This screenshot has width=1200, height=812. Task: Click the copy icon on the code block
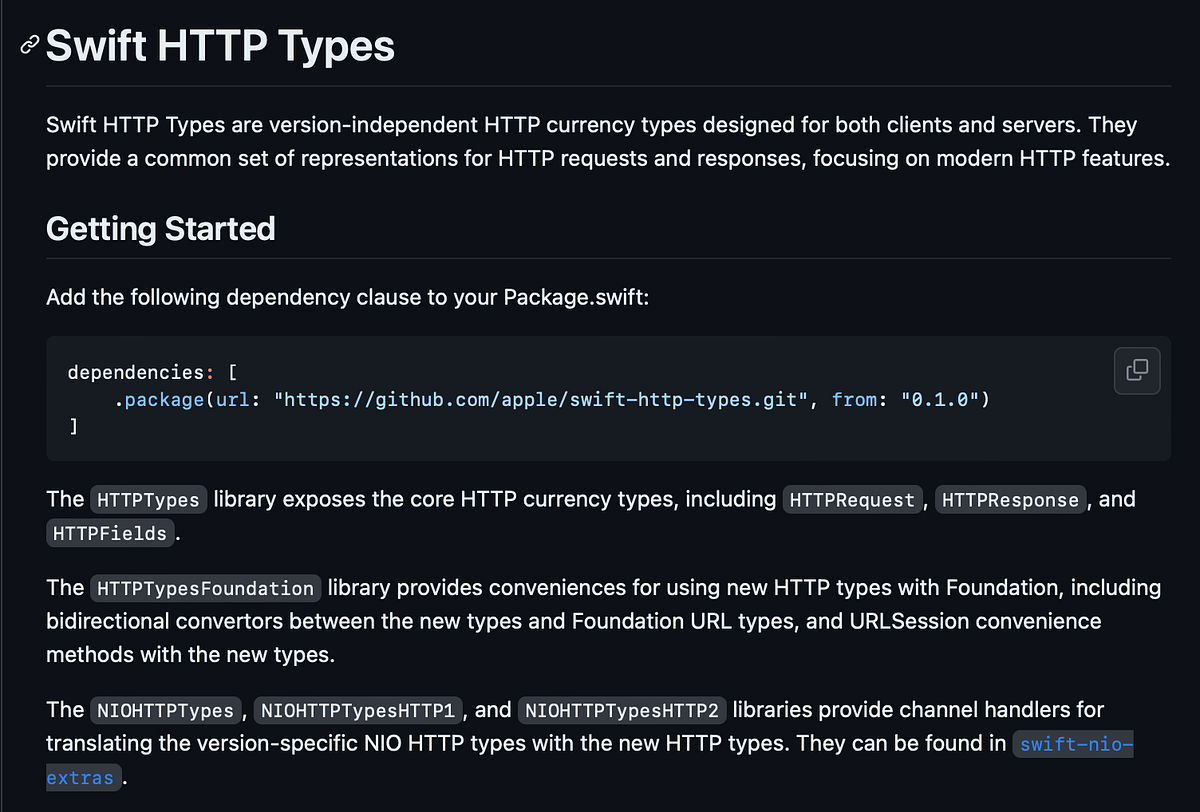1137,371
